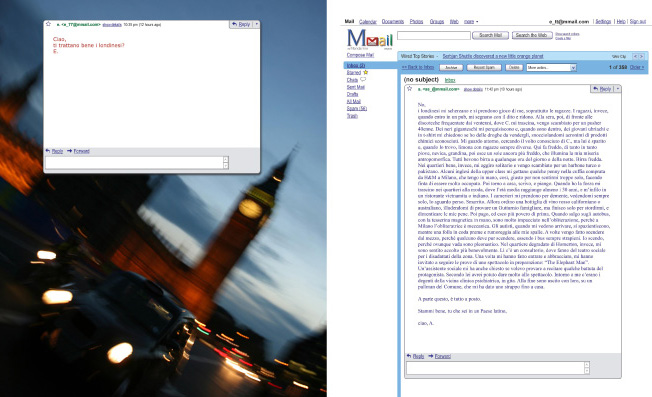Star the message in the left floating email

(48, 24)
